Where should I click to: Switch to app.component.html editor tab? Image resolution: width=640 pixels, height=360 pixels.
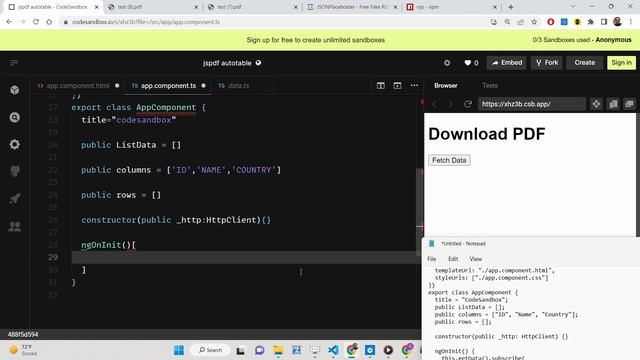point(78,86)
